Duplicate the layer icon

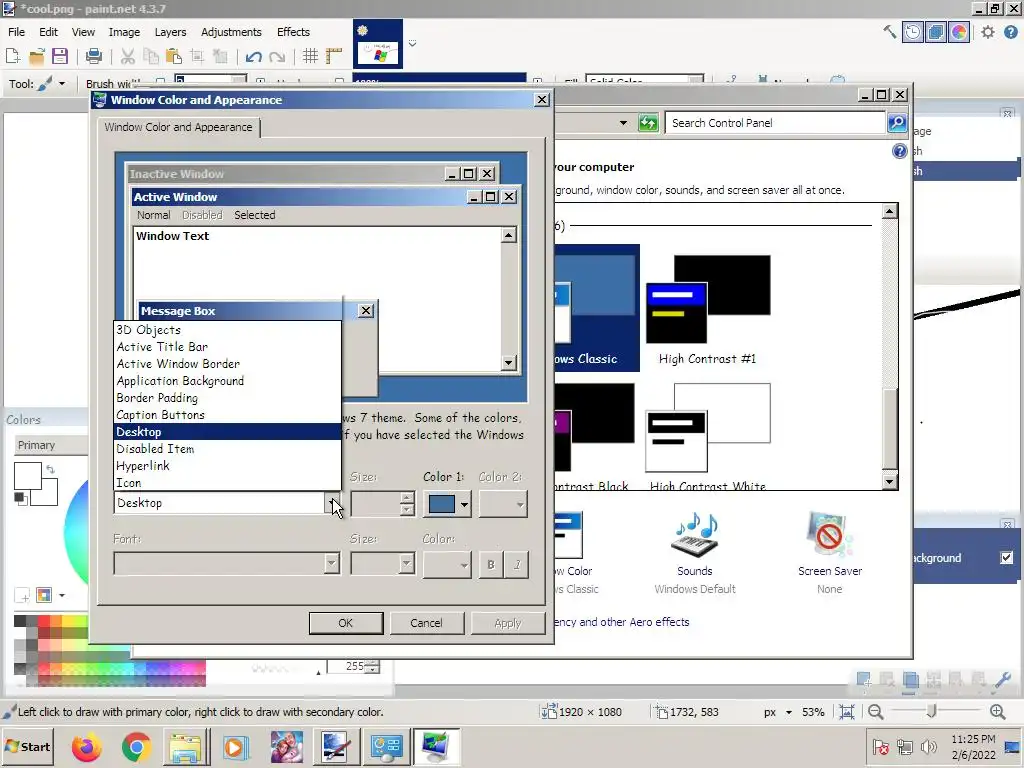click(910, 680)
